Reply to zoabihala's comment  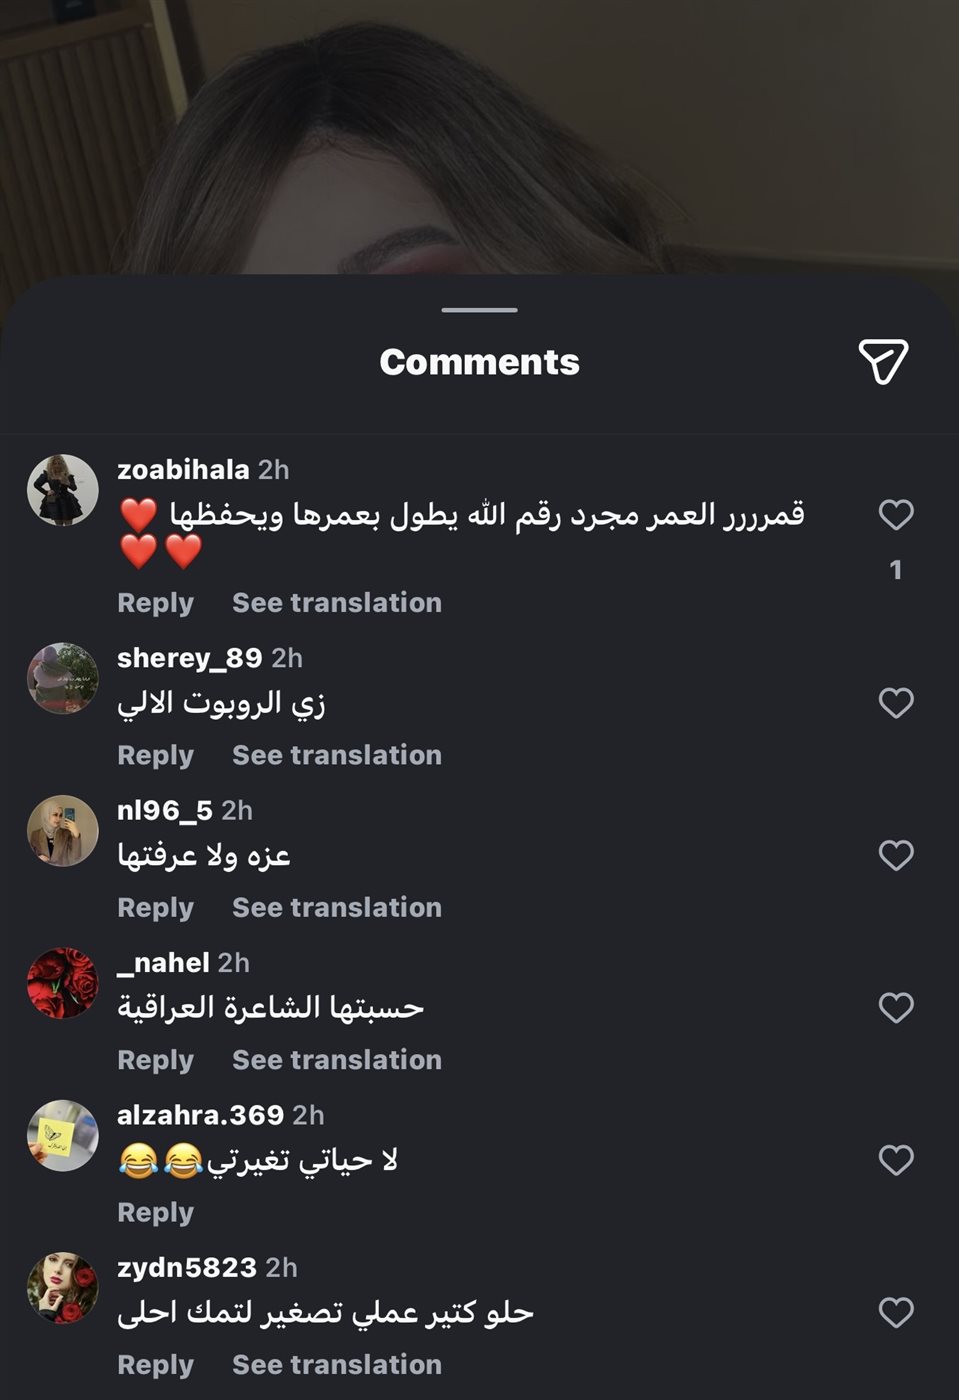[x=155, y=603]
